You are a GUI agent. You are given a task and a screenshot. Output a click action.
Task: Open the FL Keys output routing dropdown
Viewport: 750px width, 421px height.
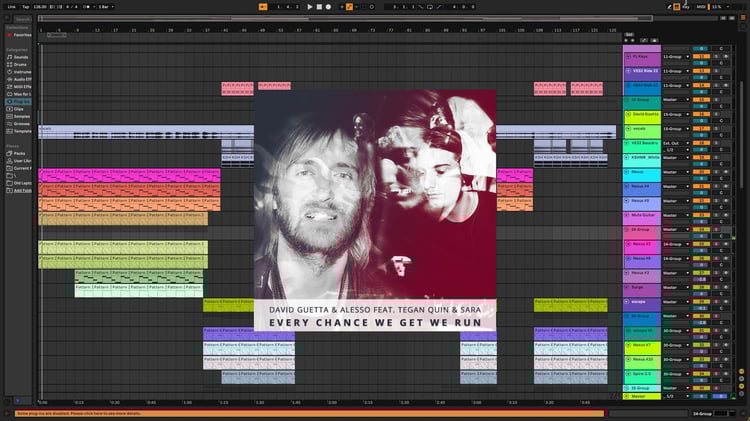click(x=676, y=57)
